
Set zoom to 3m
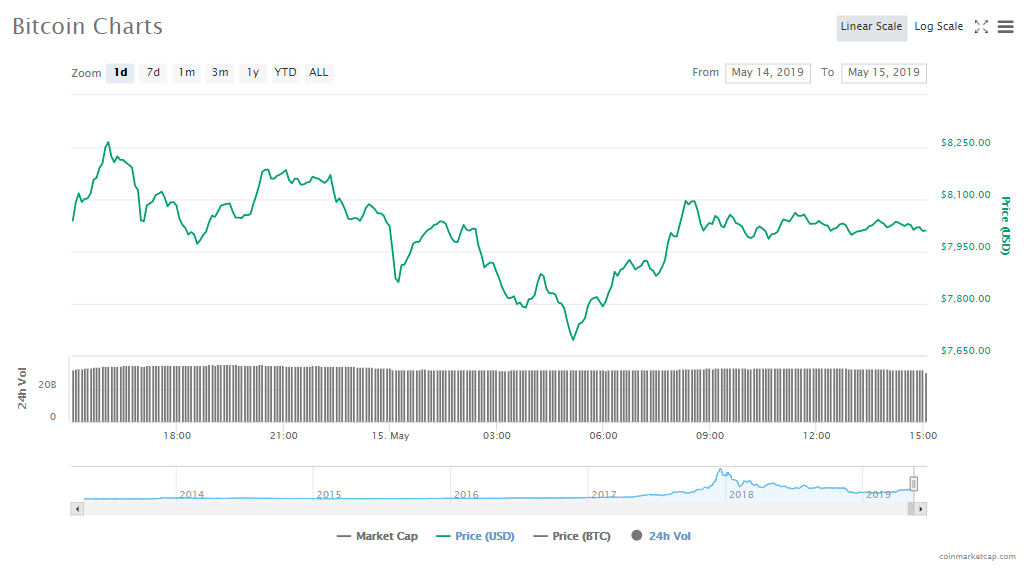219,73
